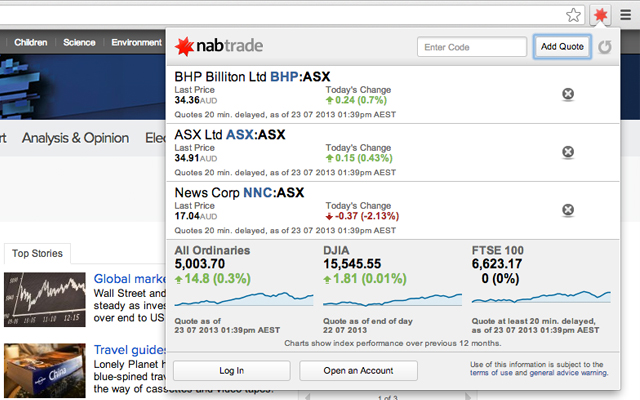
Task: Click BHP last price 34.36
Action: click(187, 100)
